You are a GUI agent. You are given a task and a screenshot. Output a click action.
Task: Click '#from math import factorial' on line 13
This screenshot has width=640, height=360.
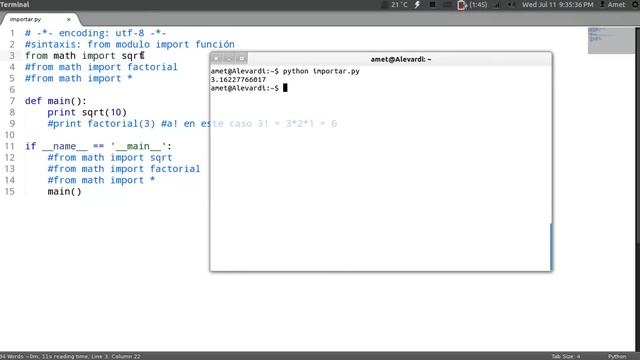point(124,169)
